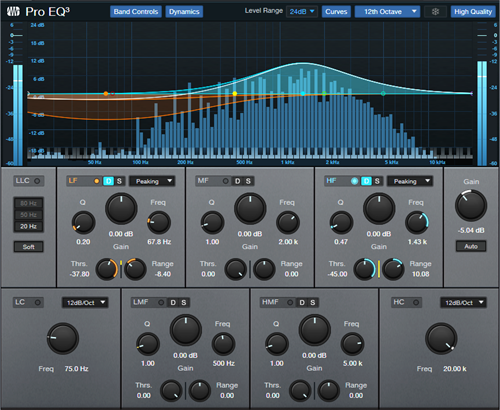Toggle the Band Controls view button
This screenshot has width=500, height=410.
point(136,12)
